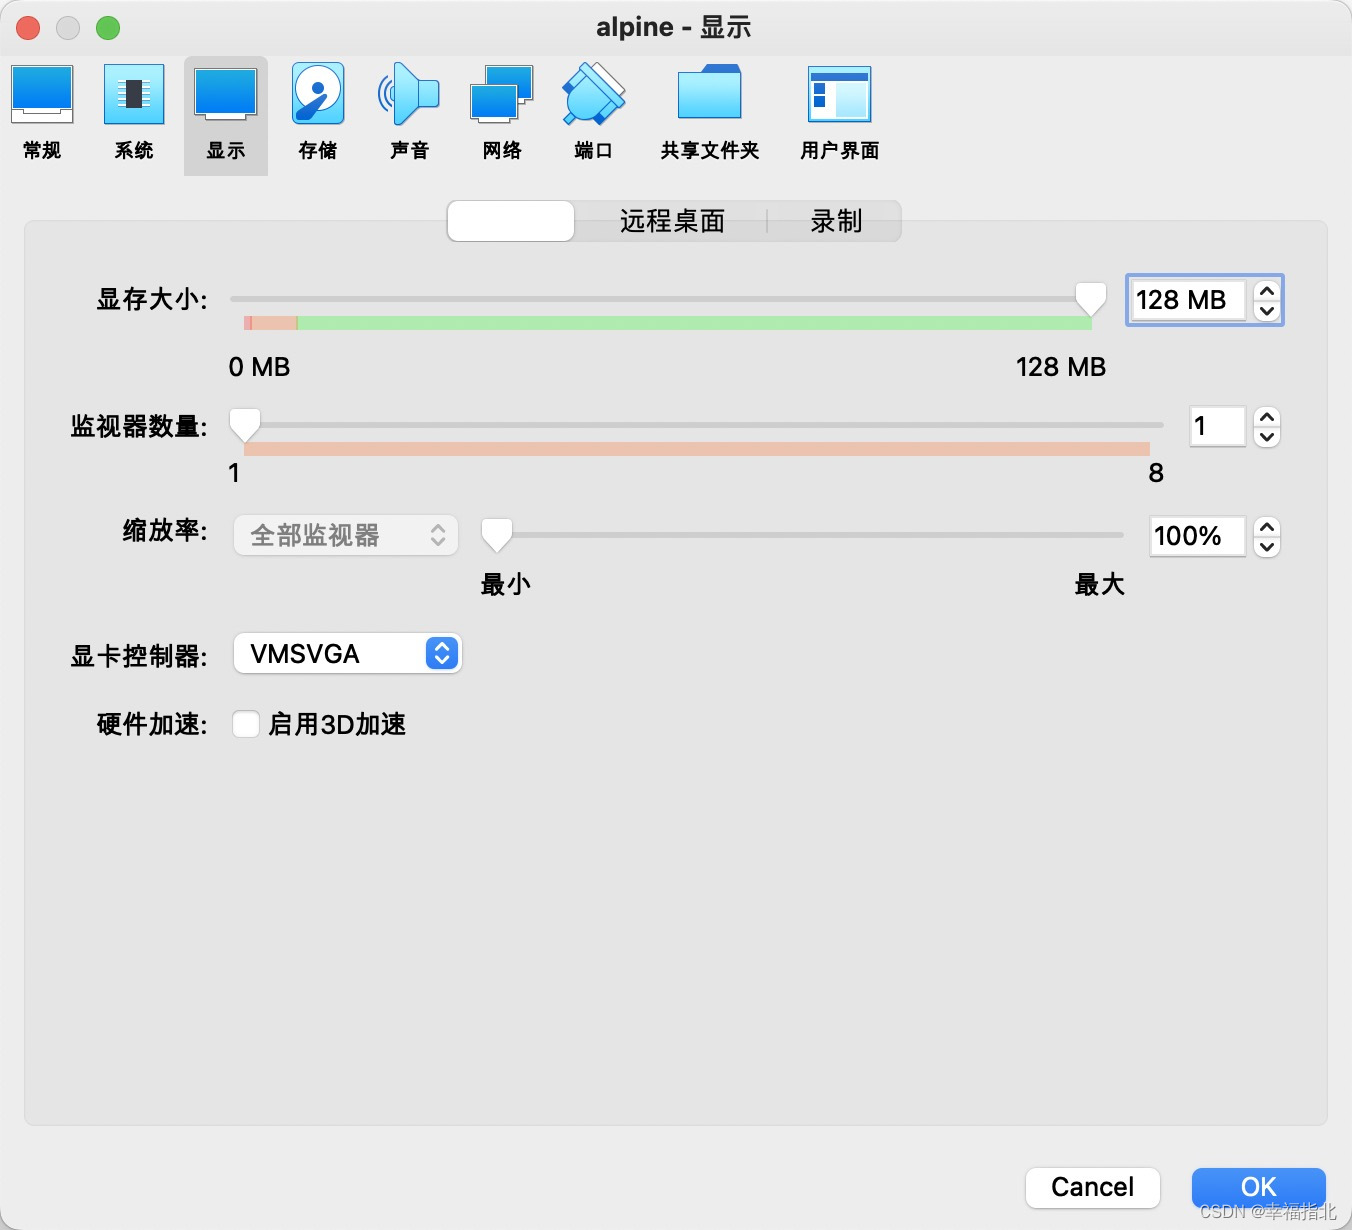Click the '最小' scale label
The height and width of the screenshot is (1230, 1352).
(x=506, y=584)
